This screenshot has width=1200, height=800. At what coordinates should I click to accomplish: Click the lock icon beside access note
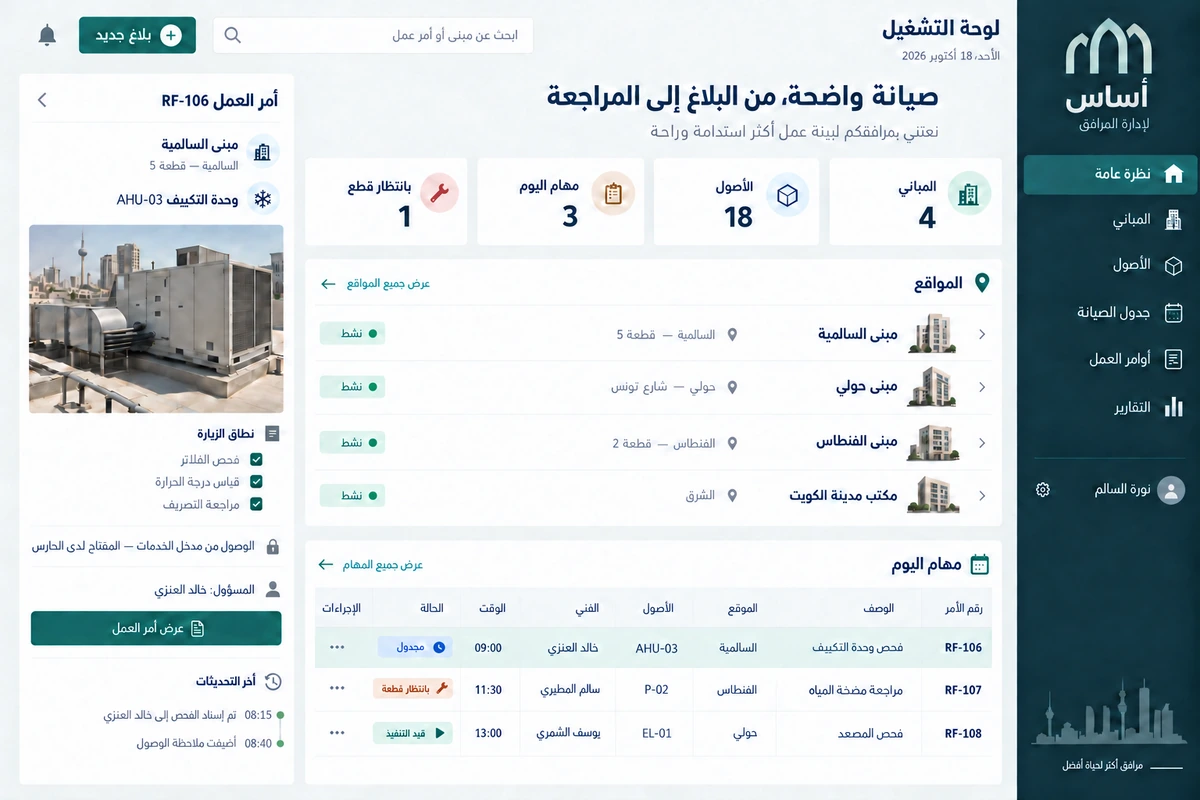coord(272,547)
